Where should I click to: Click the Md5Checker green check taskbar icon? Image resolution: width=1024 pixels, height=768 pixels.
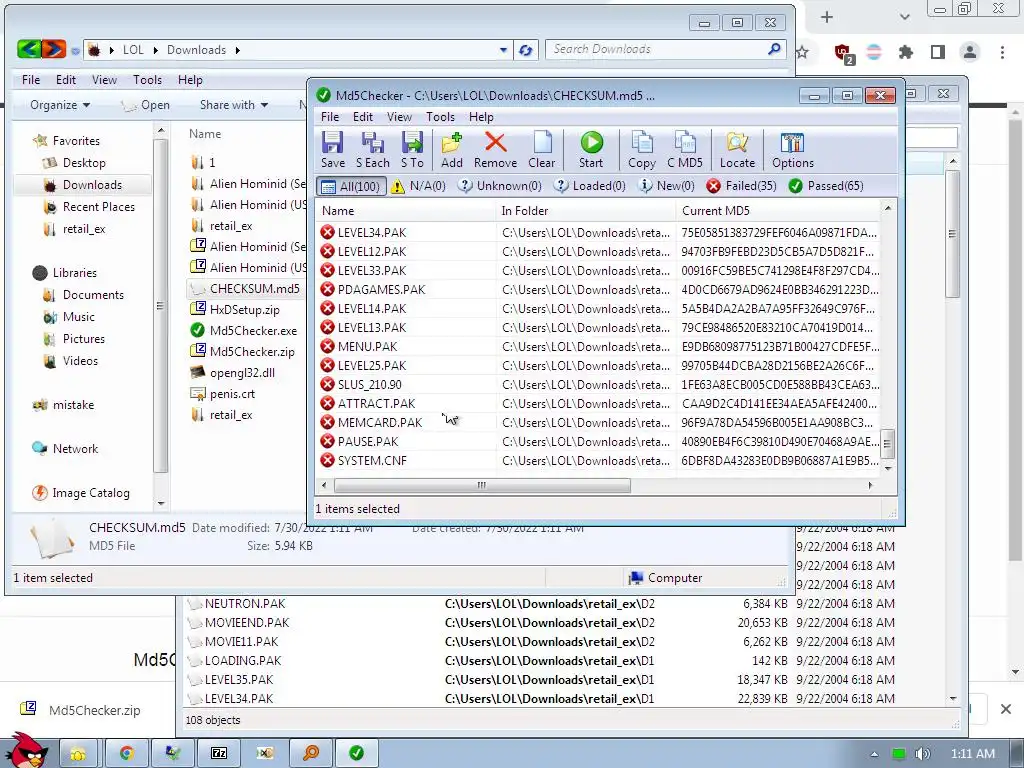click(356, 753)
